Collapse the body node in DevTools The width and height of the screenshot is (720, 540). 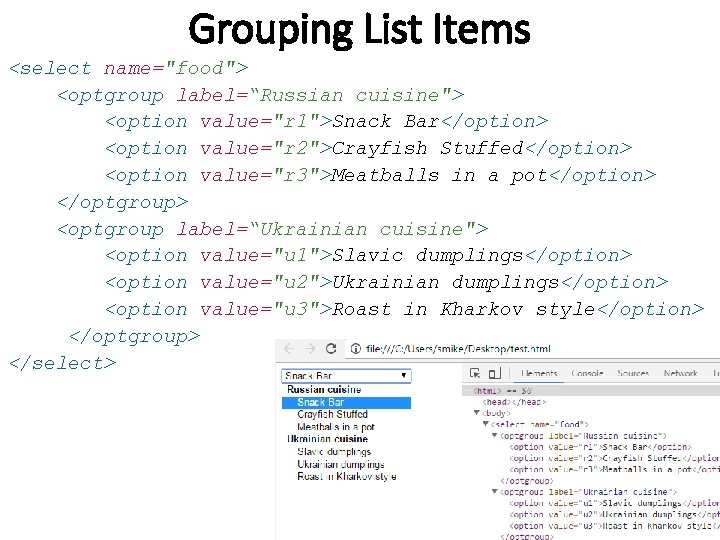pos(477,413)
